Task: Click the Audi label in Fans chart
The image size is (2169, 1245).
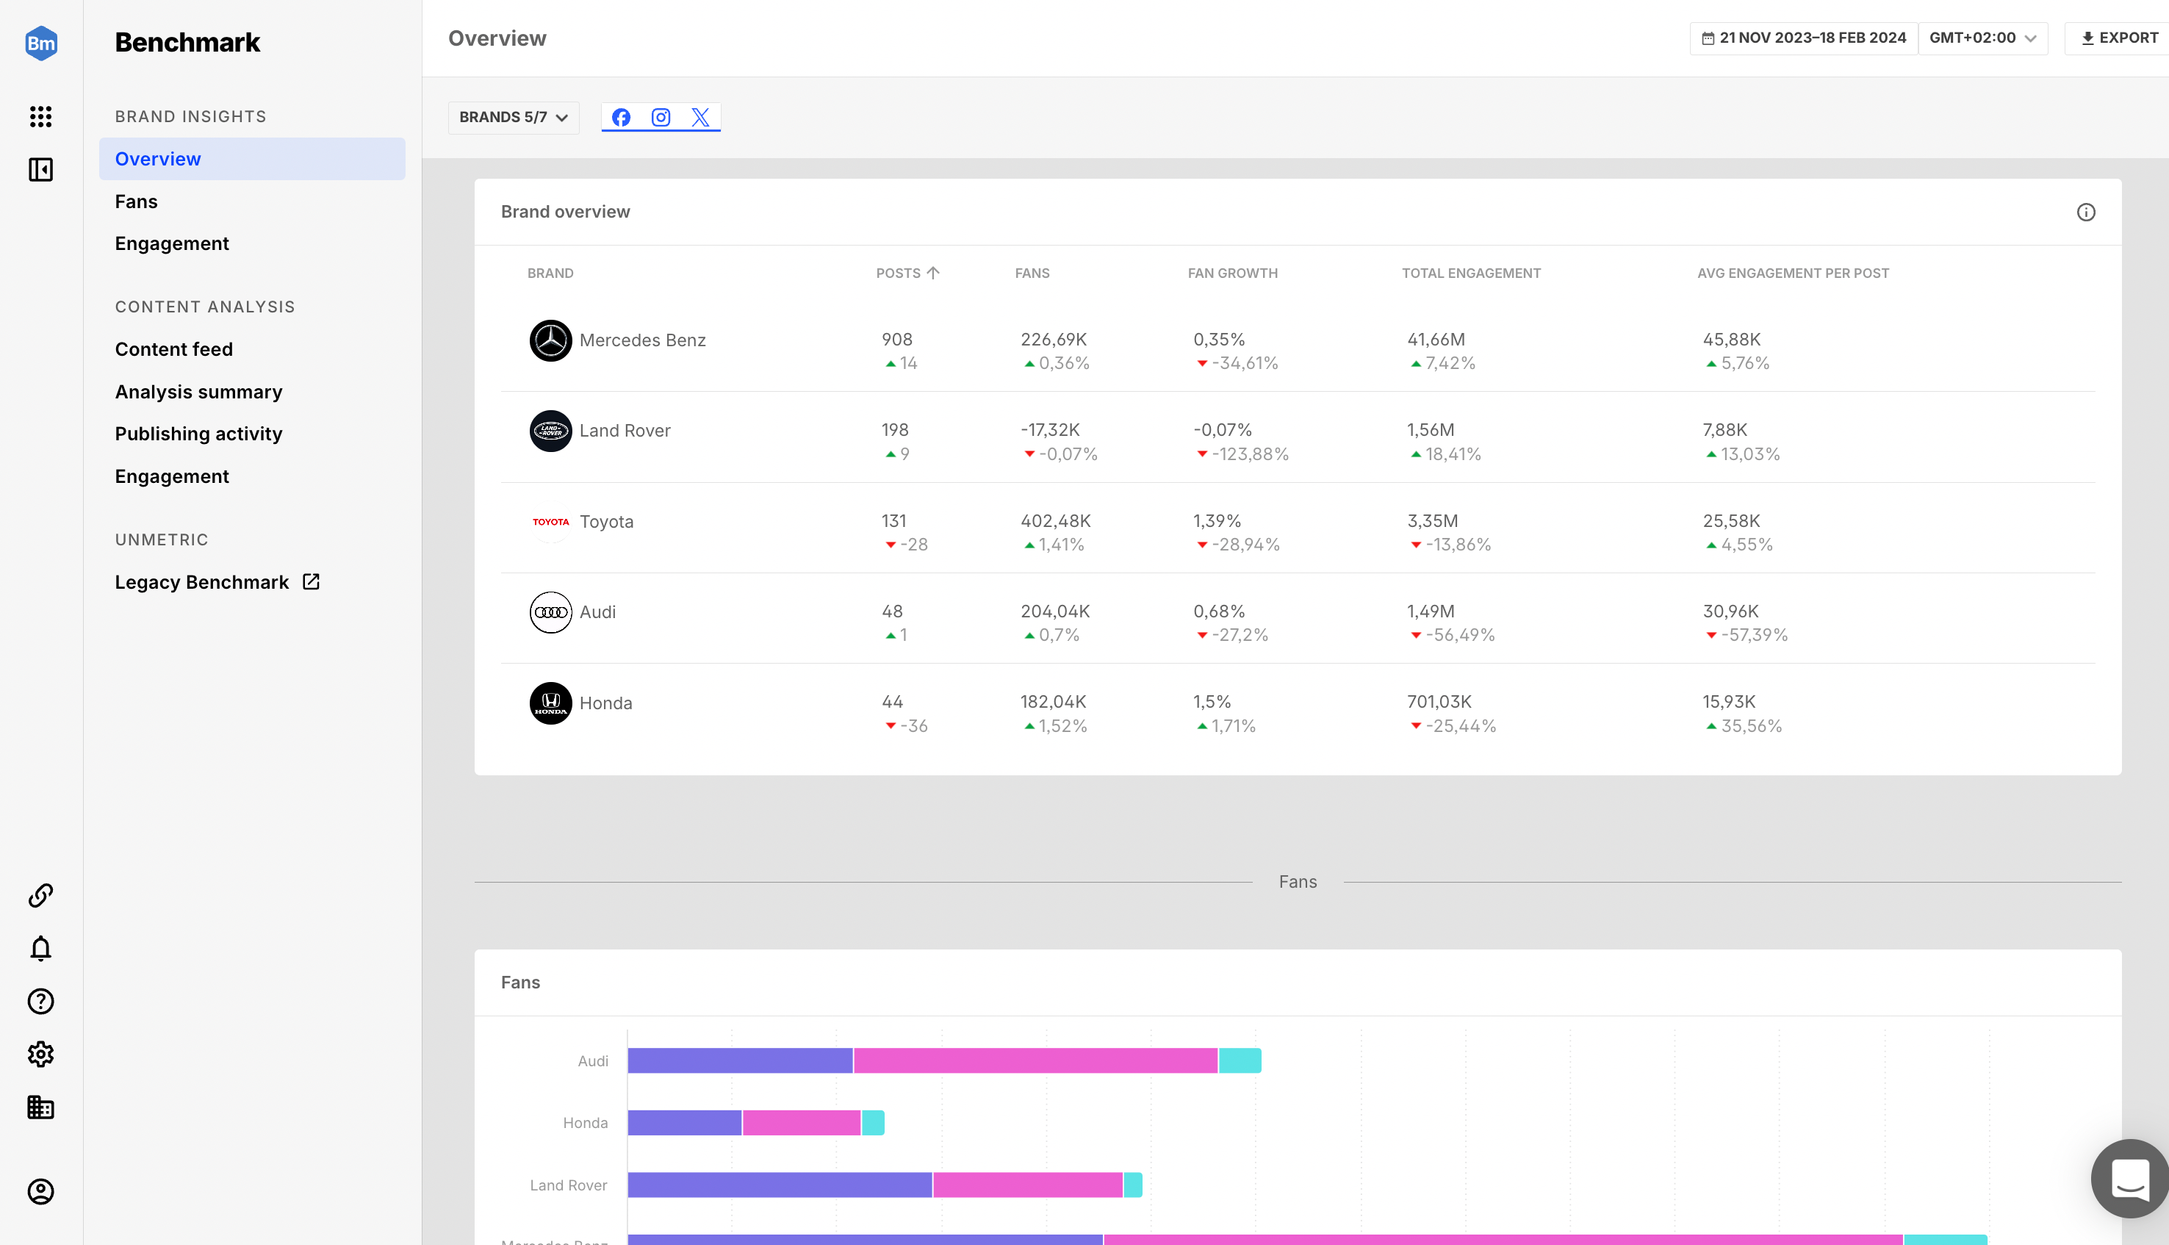Action: tap(593, 1061)
